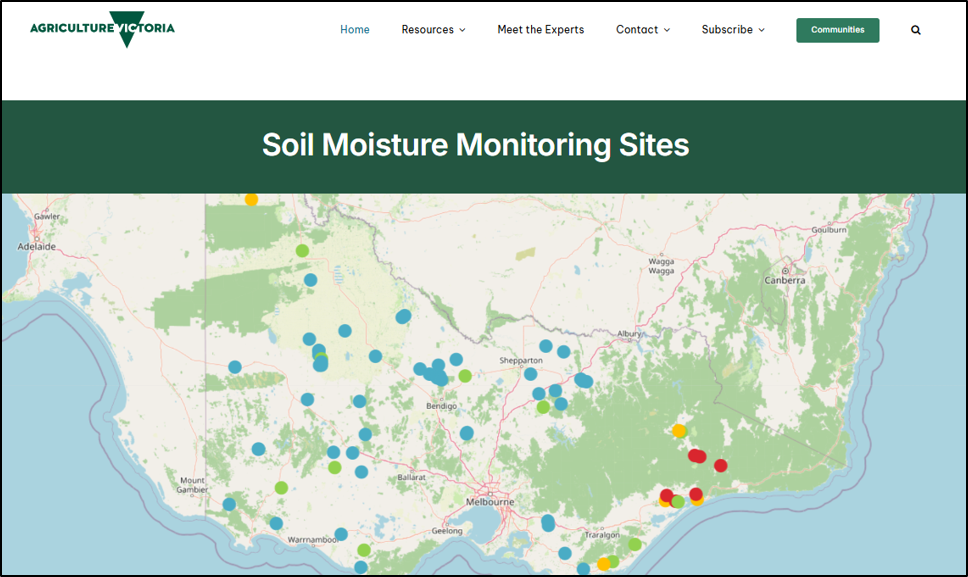Expand the Contact dropdown chevron
Viewport: 968px width, 577px height.
pos(667,30)
